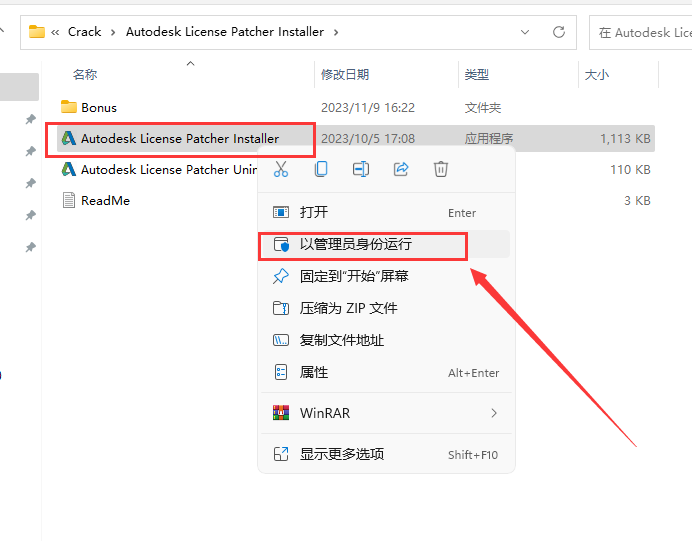Select Autodesk License Patcher Uninstaller file name

pos(169,169)
